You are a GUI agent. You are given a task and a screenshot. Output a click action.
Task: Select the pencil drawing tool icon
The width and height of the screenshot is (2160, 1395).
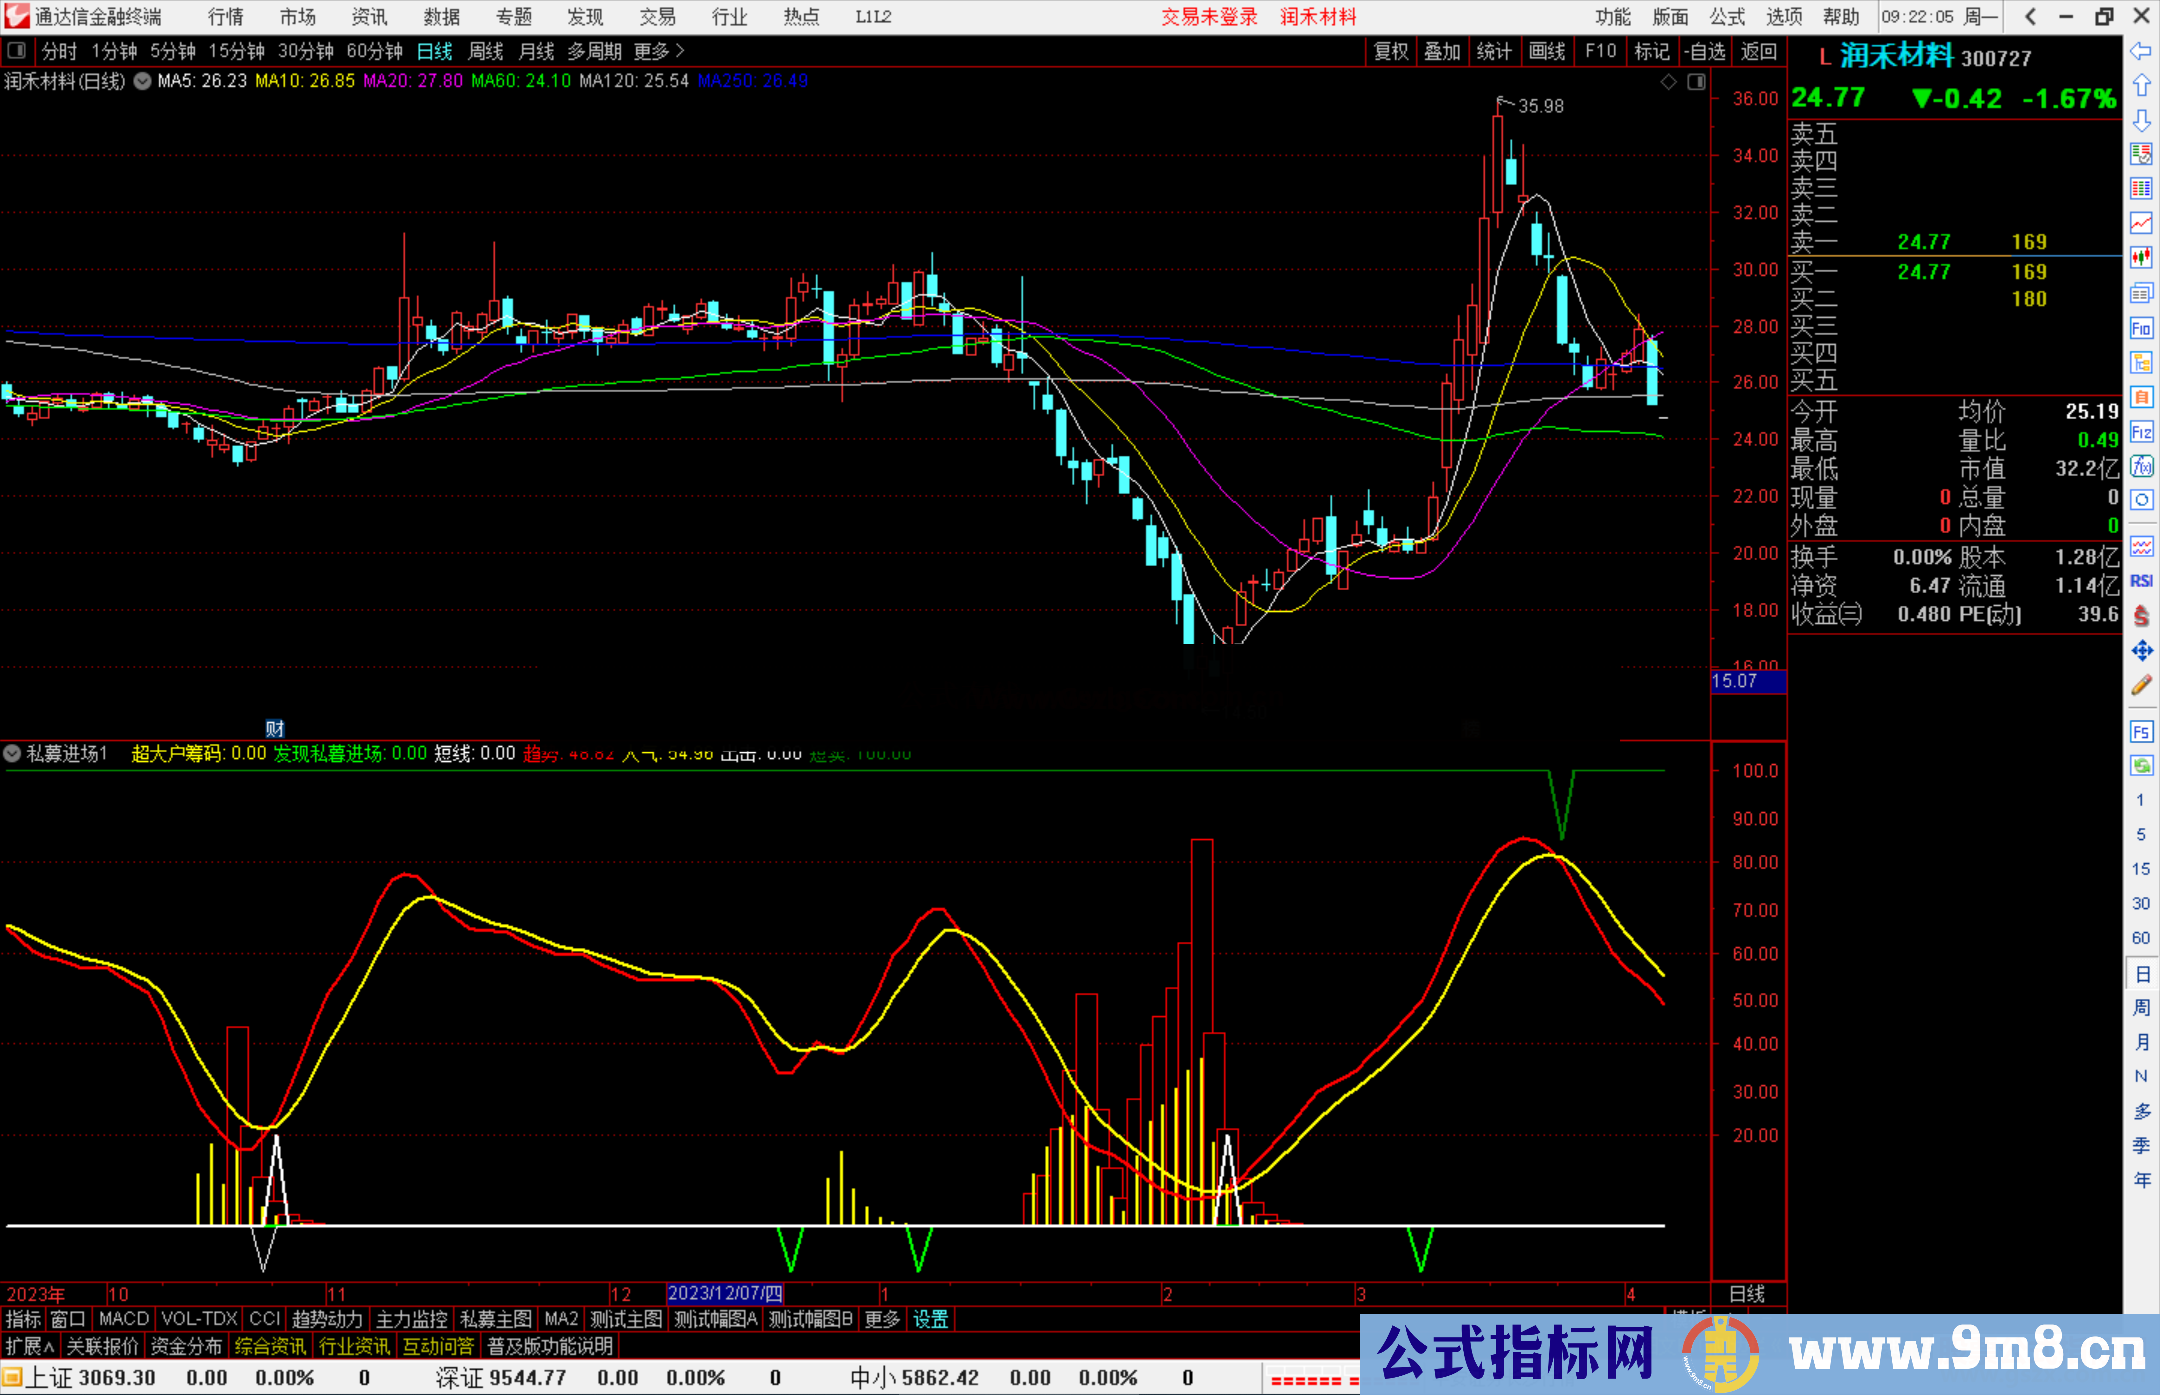[x=2141, y=686]
